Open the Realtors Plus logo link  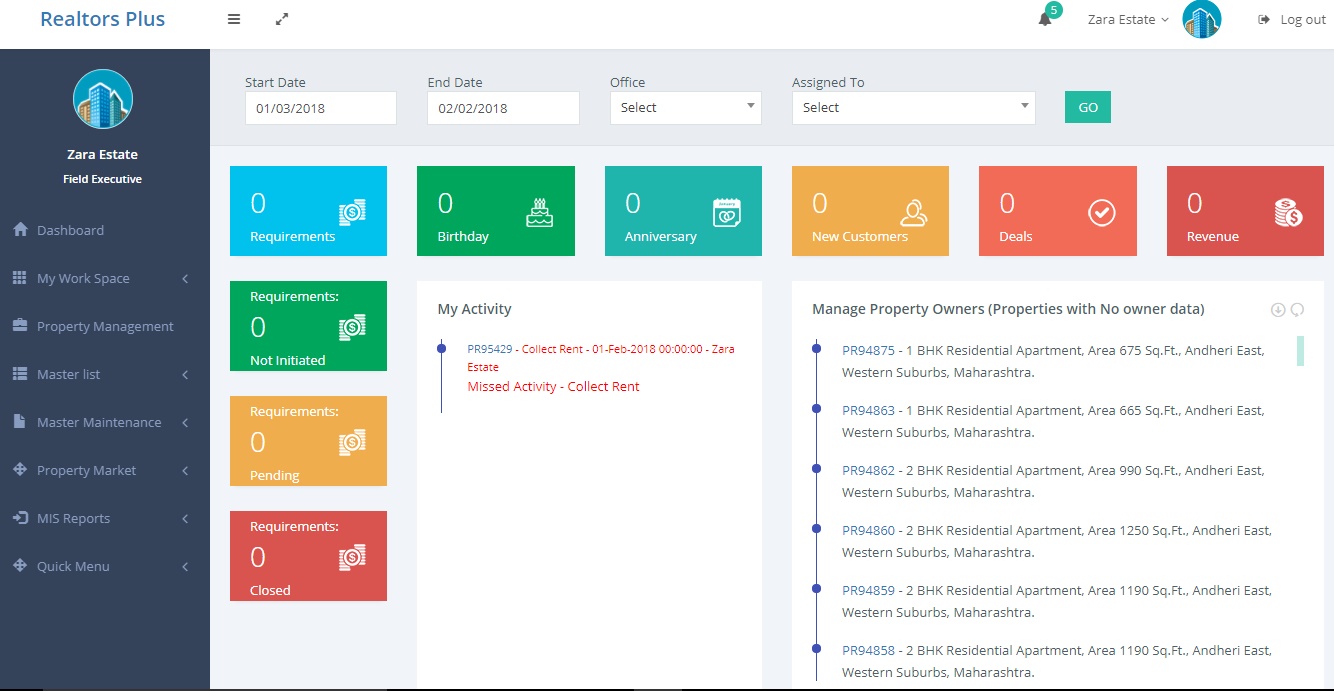click(103, 19)
